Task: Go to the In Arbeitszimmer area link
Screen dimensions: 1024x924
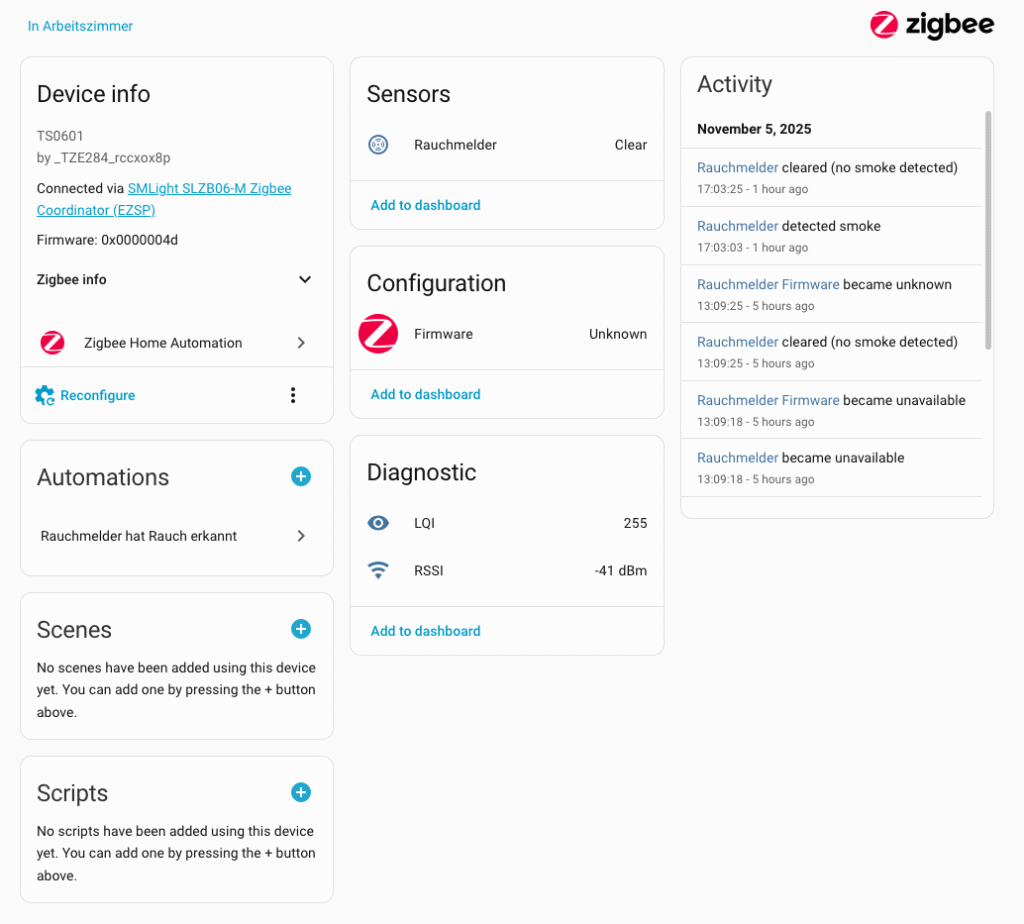Action: click(80, 26)
